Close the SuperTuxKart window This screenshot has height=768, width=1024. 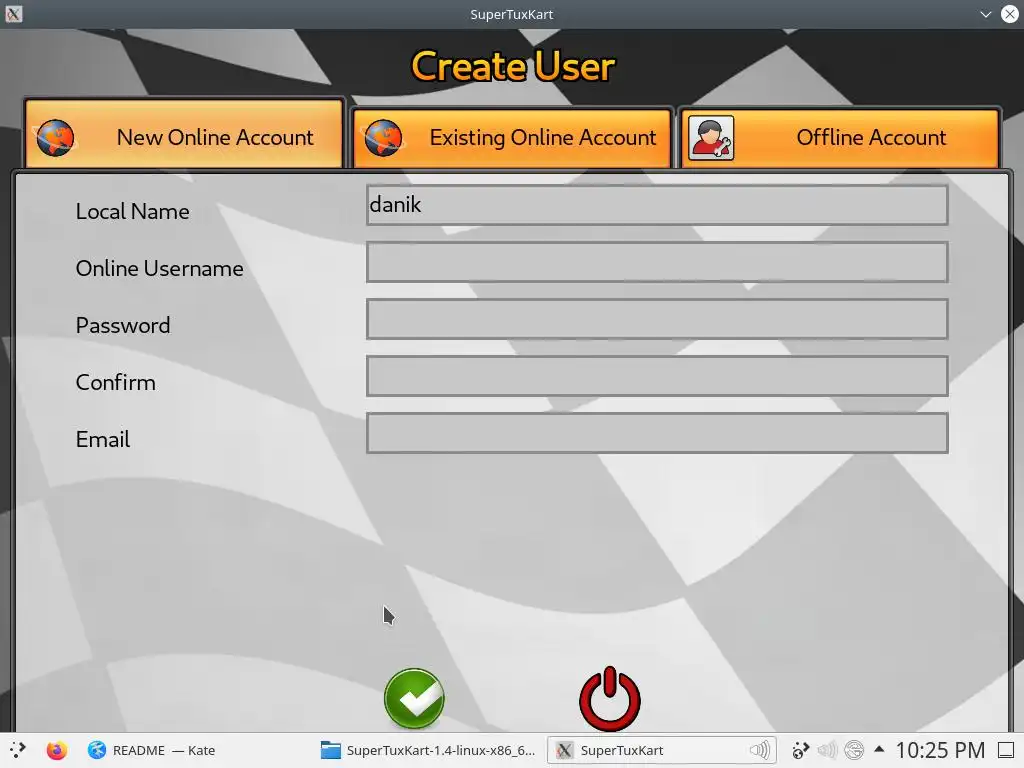coord(1010,14)
